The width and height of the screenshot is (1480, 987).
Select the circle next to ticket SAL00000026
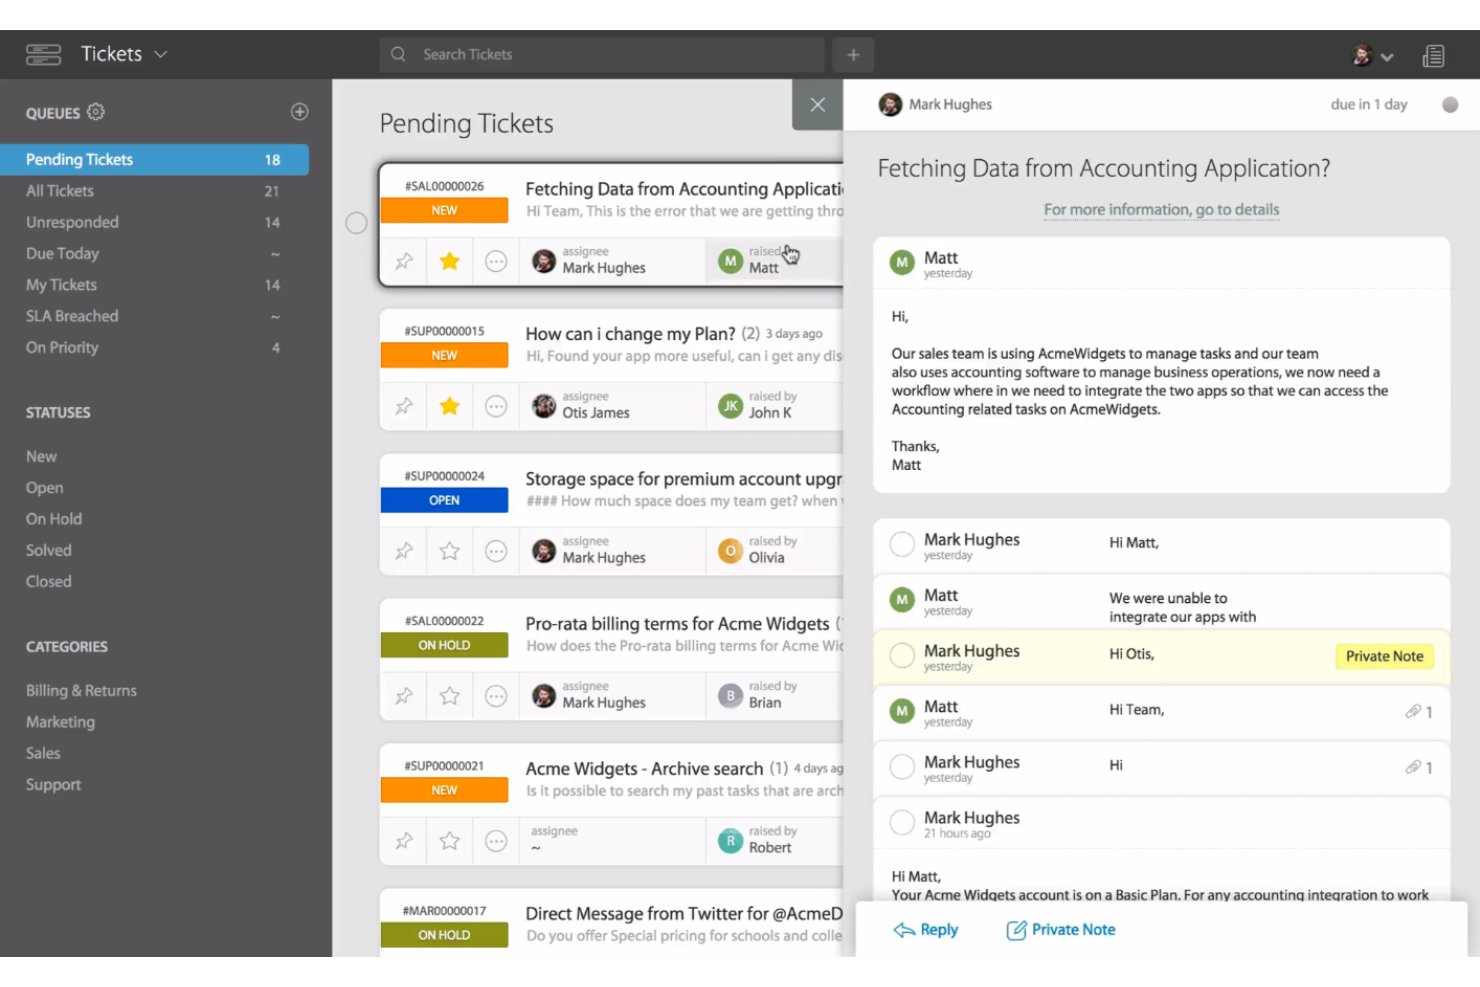356,223
